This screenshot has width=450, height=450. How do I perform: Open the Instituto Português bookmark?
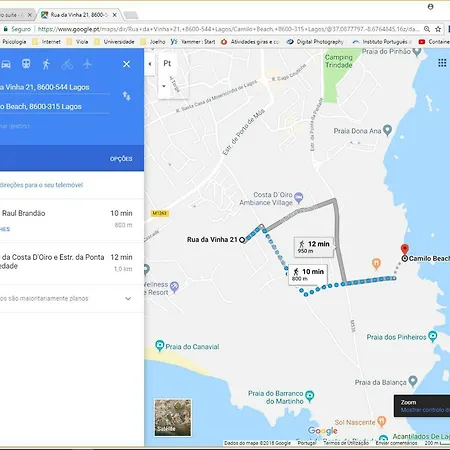tap(382, 42)
